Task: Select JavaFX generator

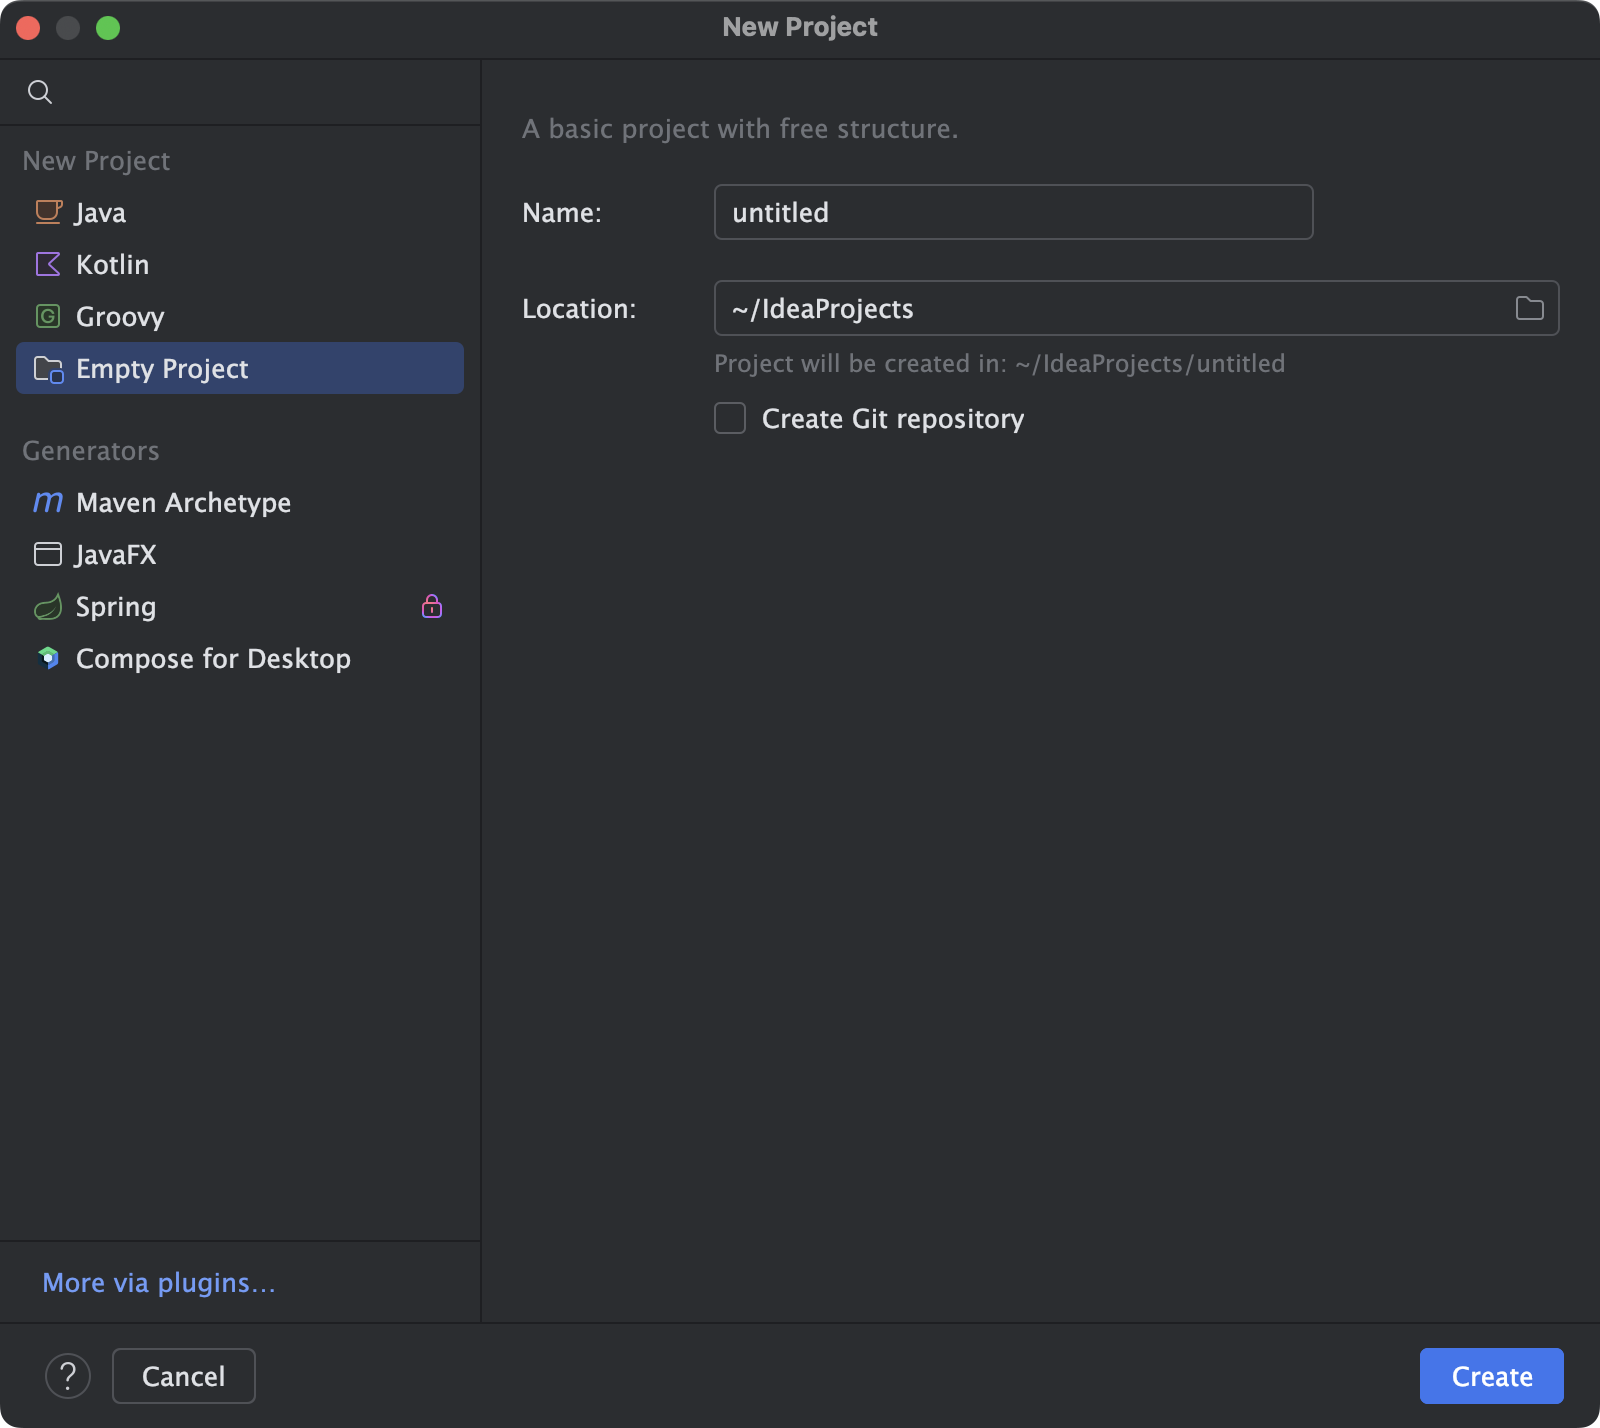Action: [x=240, y=554]
